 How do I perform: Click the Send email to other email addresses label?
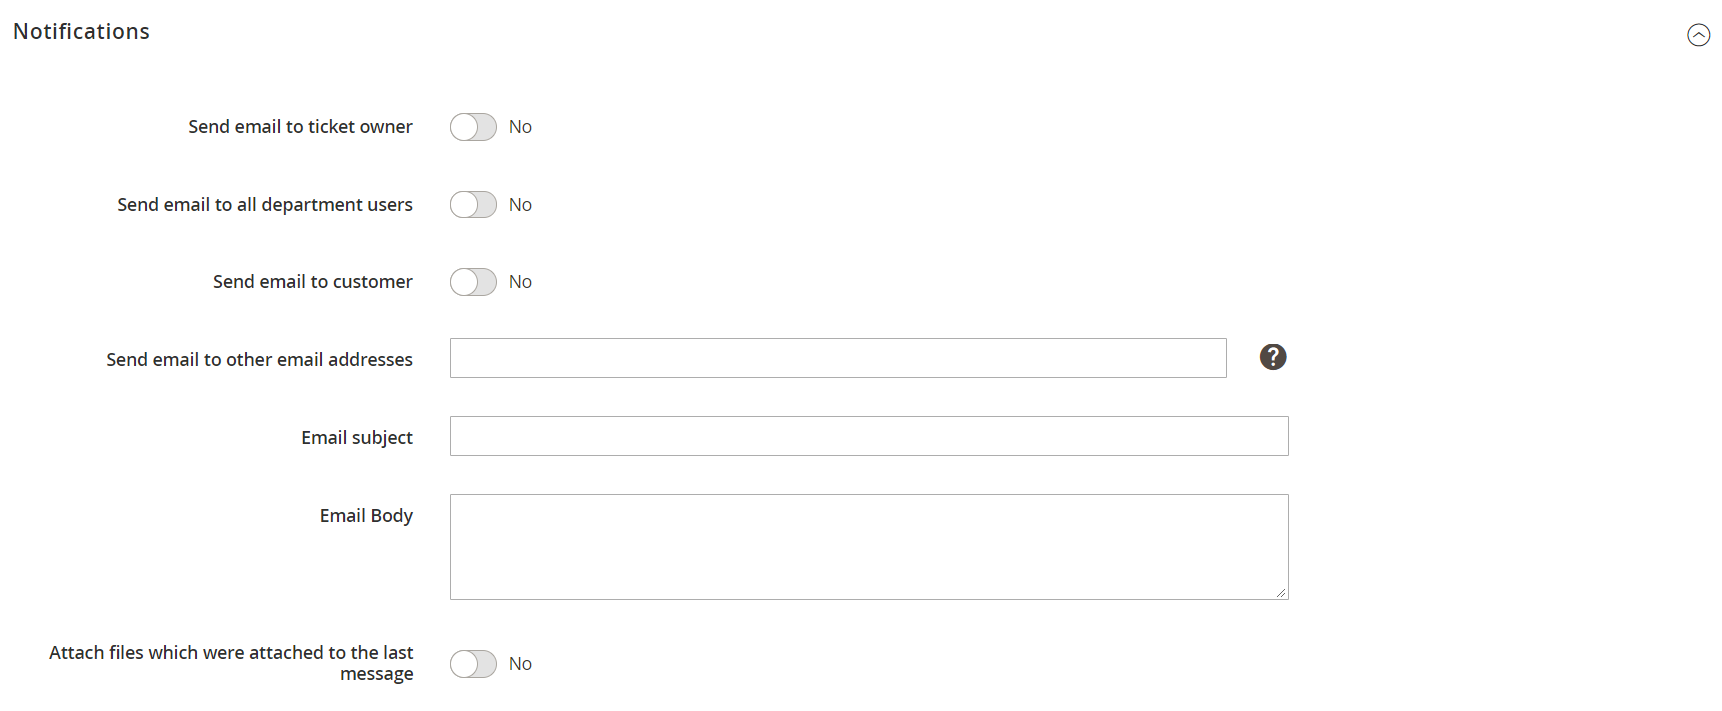click(259, 360)
